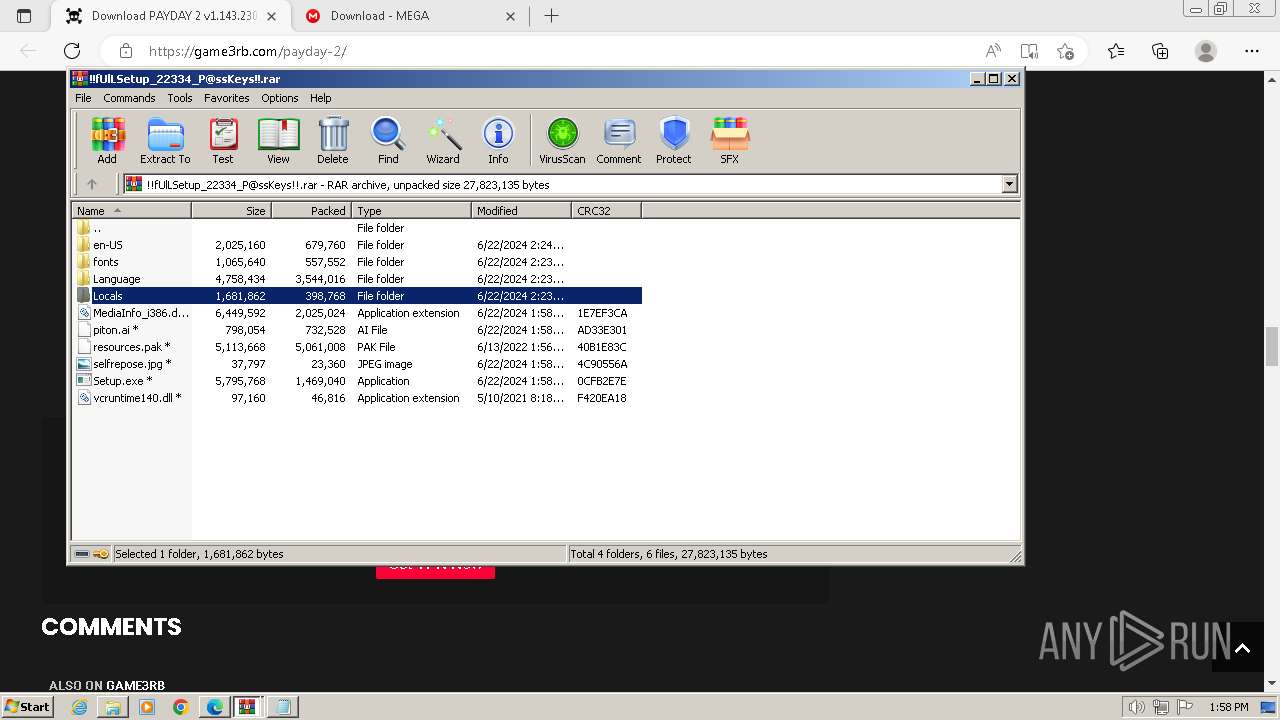
Task: Click the View toolbar icon
Action: pyautogui.click(x=278, y=141)
